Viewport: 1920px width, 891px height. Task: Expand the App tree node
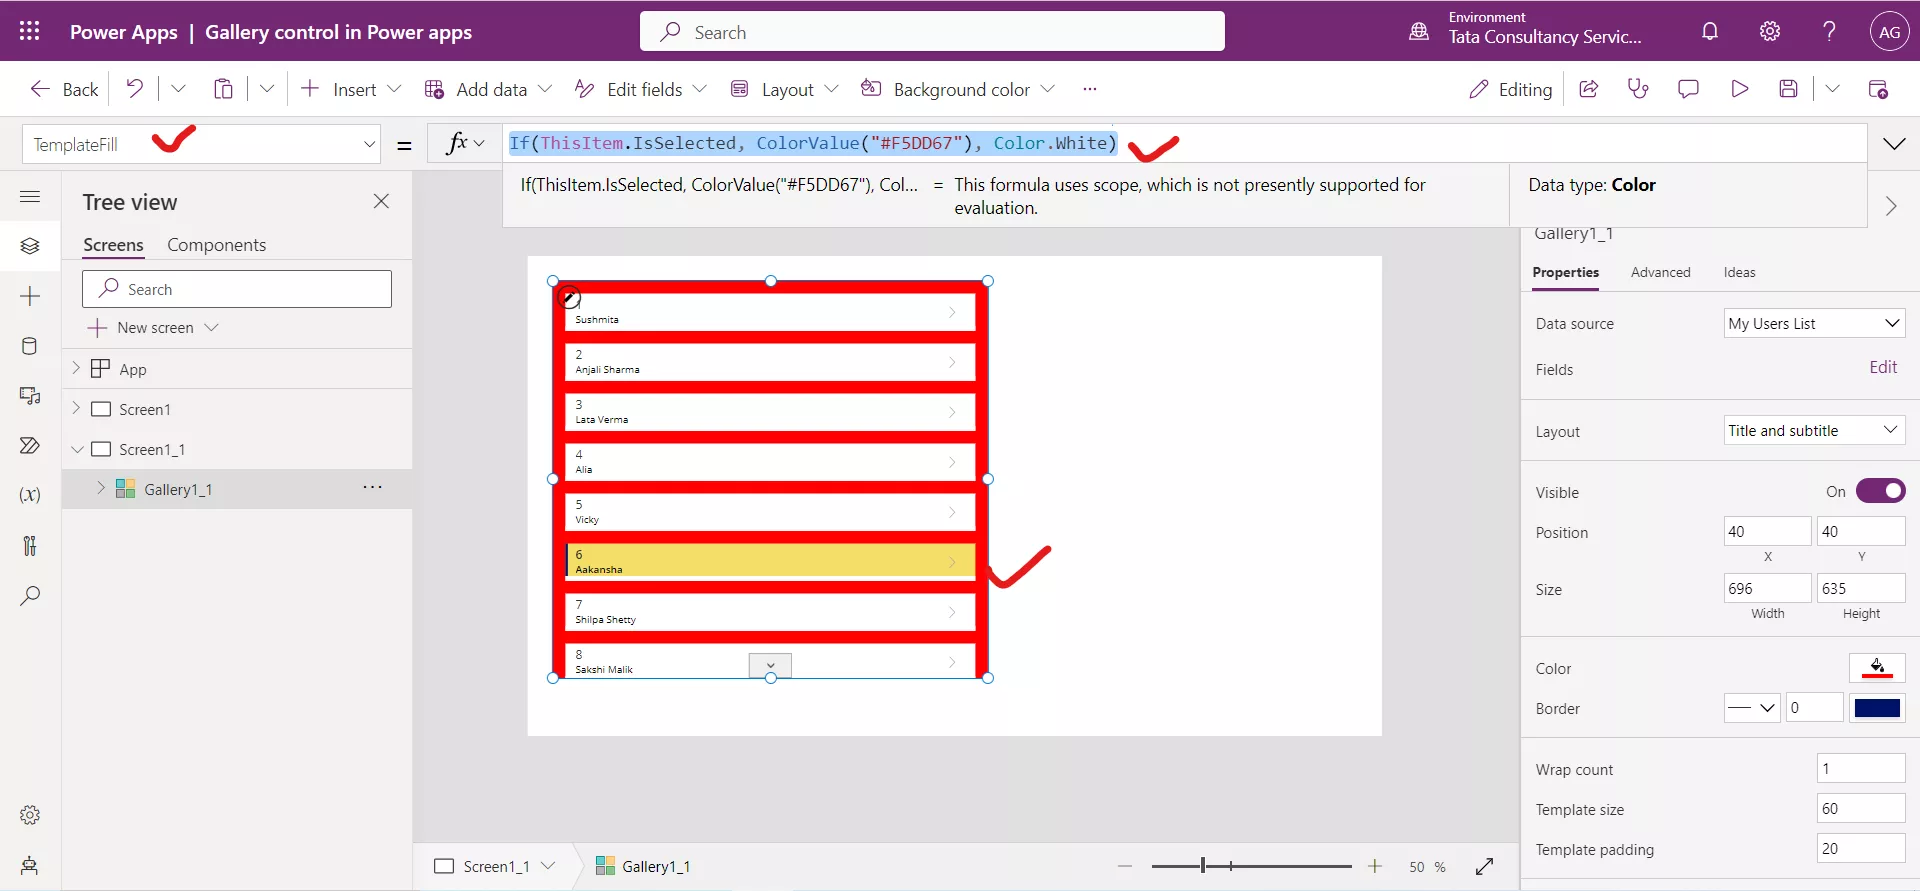(76, 368)
